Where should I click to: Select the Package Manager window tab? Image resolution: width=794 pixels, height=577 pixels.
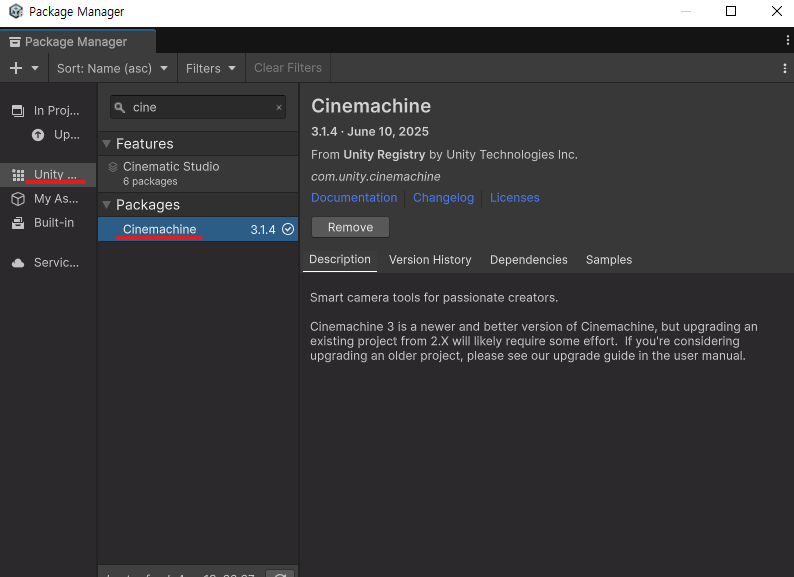tap(77, 42)
